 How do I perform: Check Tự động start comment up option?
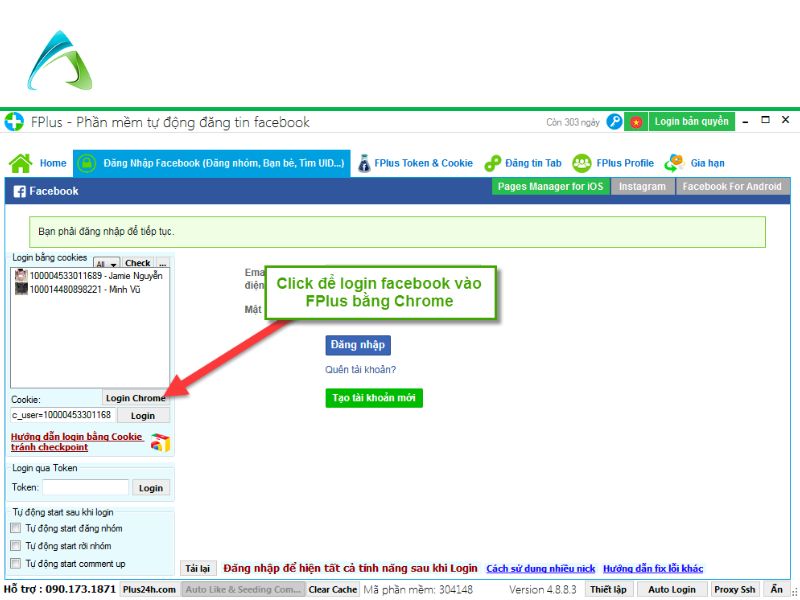(15, 563)
